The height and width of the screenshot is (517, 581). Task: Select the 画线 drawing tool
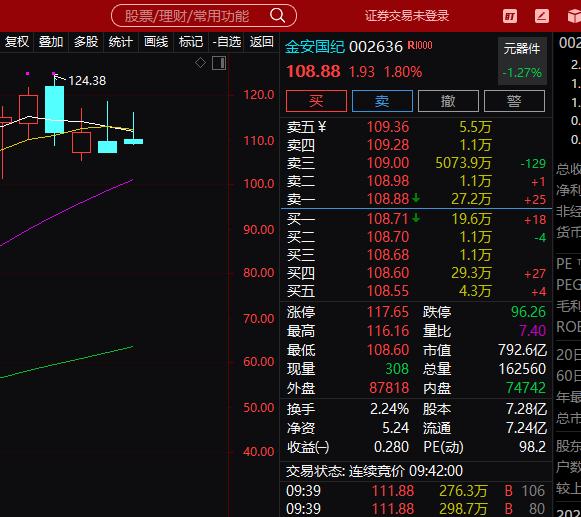click(x=156, y=42)
